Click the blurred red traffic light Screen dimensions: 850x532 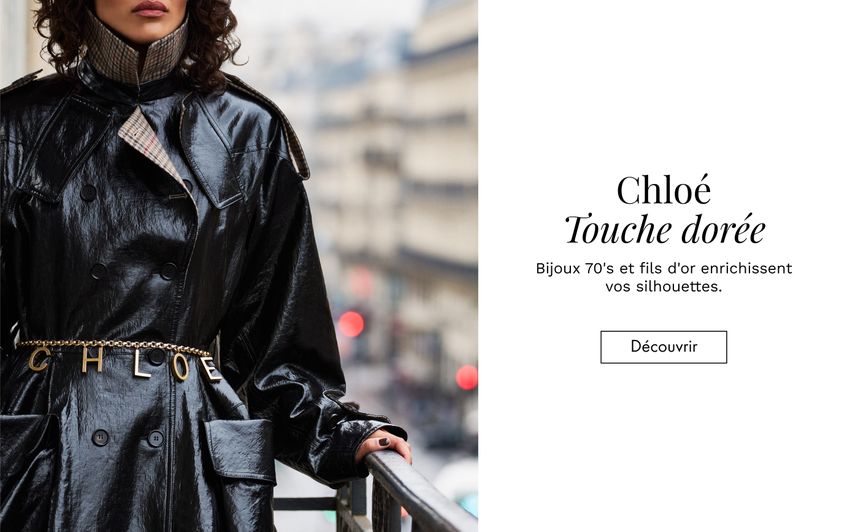pos(351,324)
